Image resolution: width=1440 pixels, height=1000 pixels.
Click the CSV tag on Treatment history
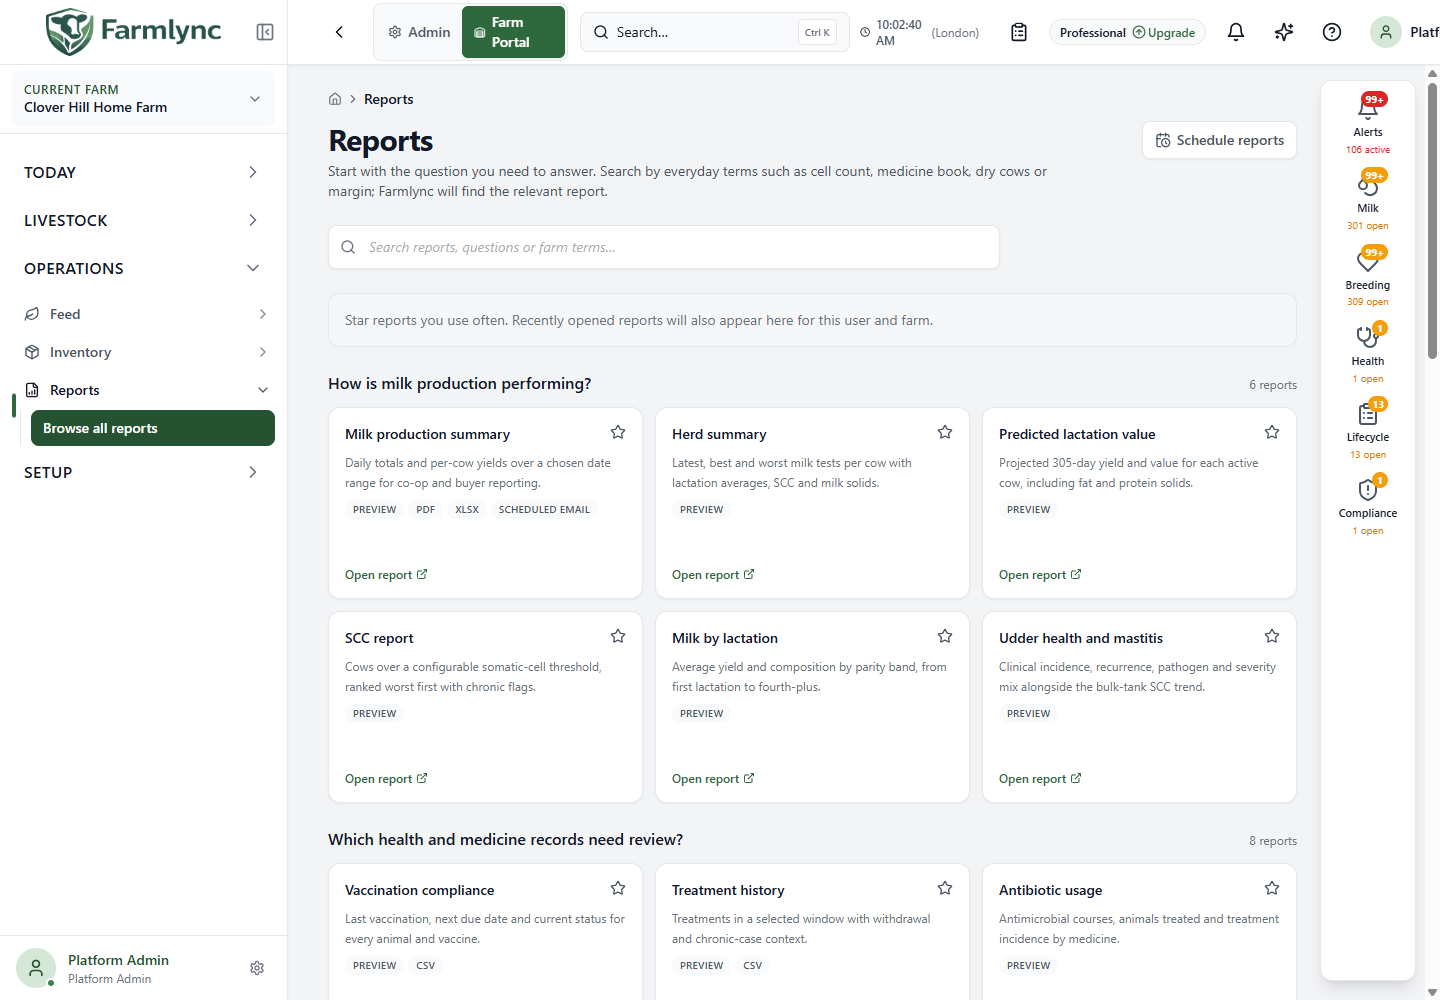752,966
